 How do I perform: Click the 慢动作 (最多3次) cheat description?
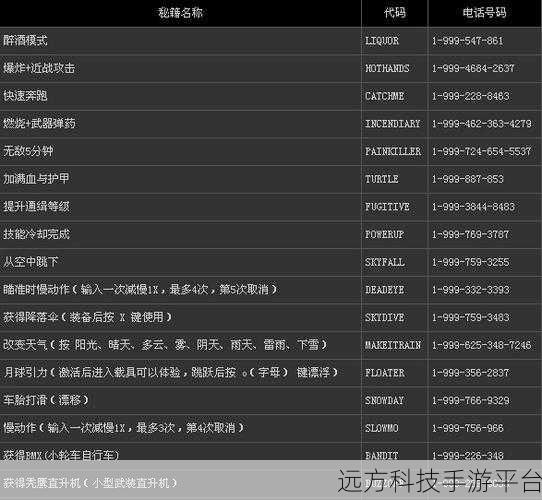[x=123, y=428]
